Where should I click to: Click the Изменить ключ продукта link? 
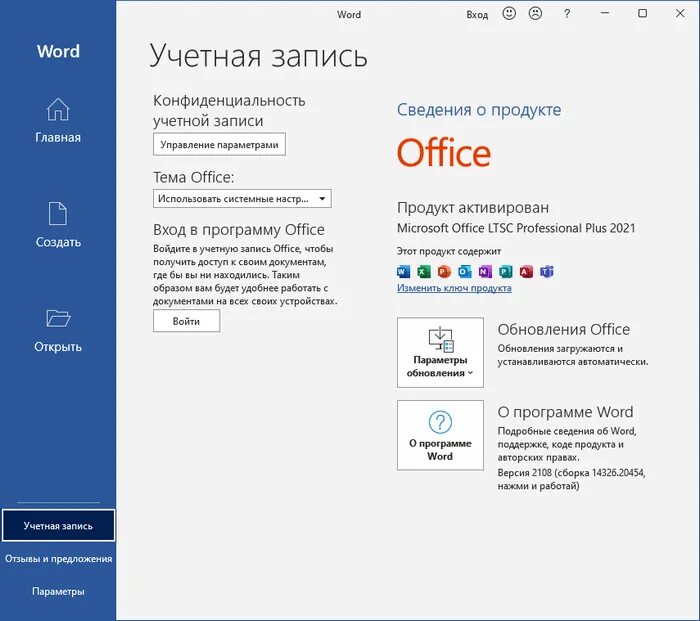tap(454, 288)
